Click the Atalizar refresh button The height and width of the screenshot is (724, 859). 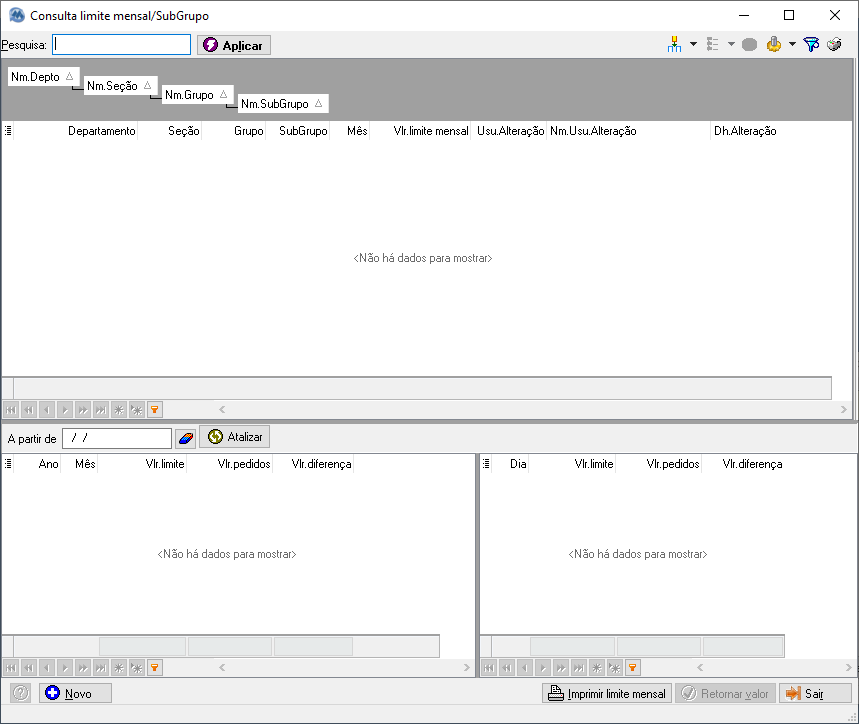click(234, 437)
